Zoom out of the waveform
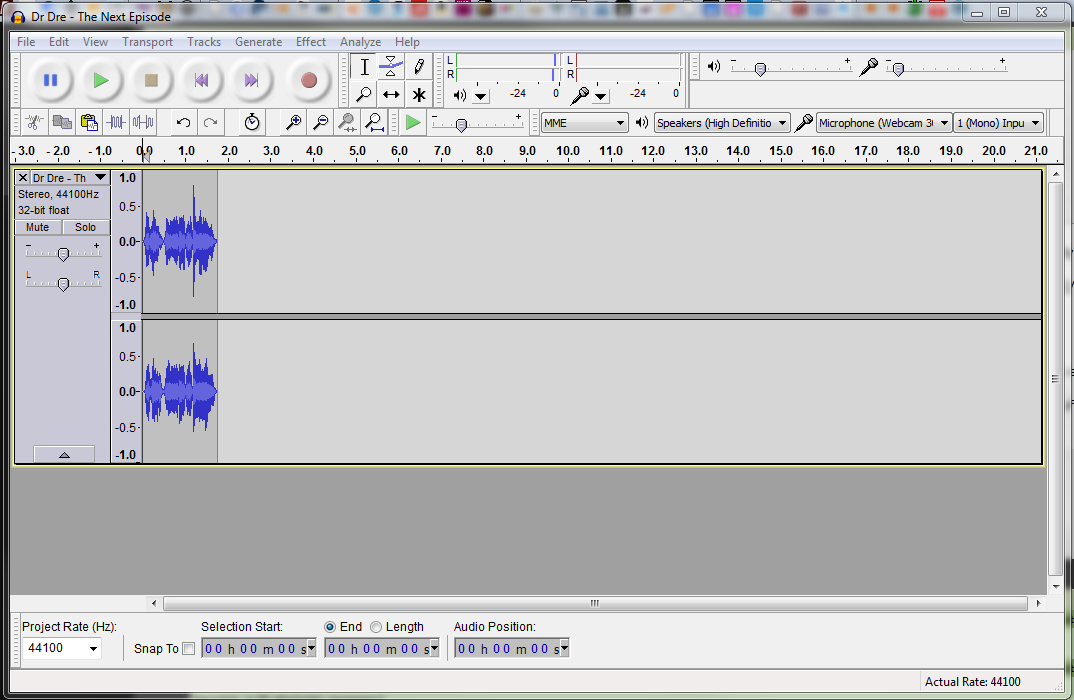 click(320, 123)
